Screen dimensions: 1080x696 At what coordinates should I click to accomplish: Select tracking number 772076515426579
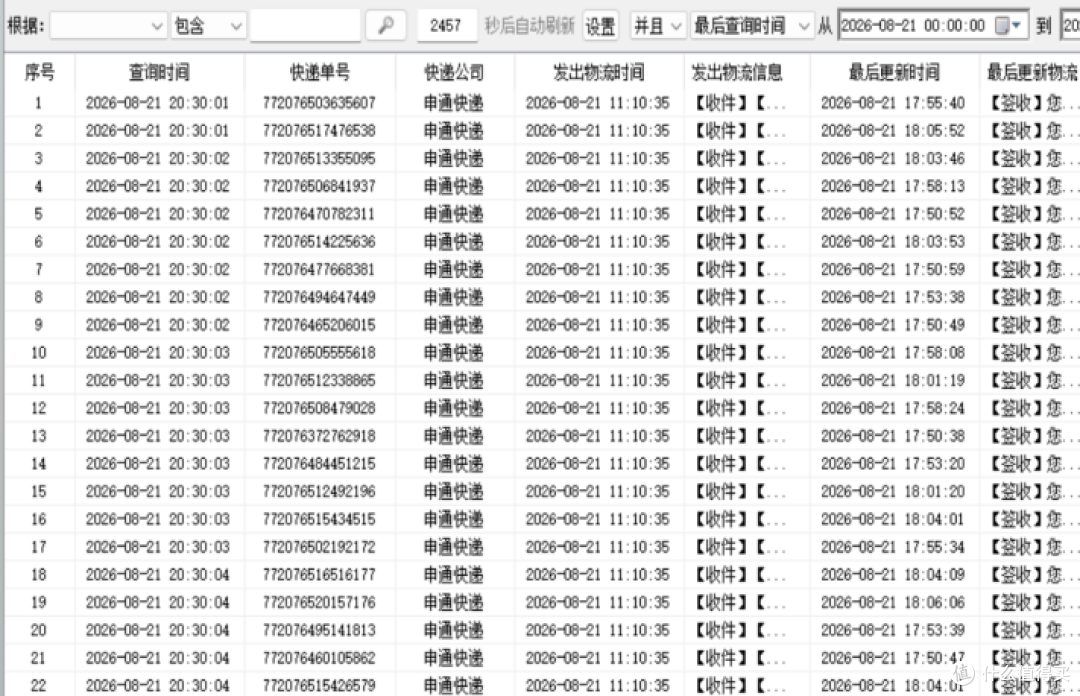click(x=319, y=686)
